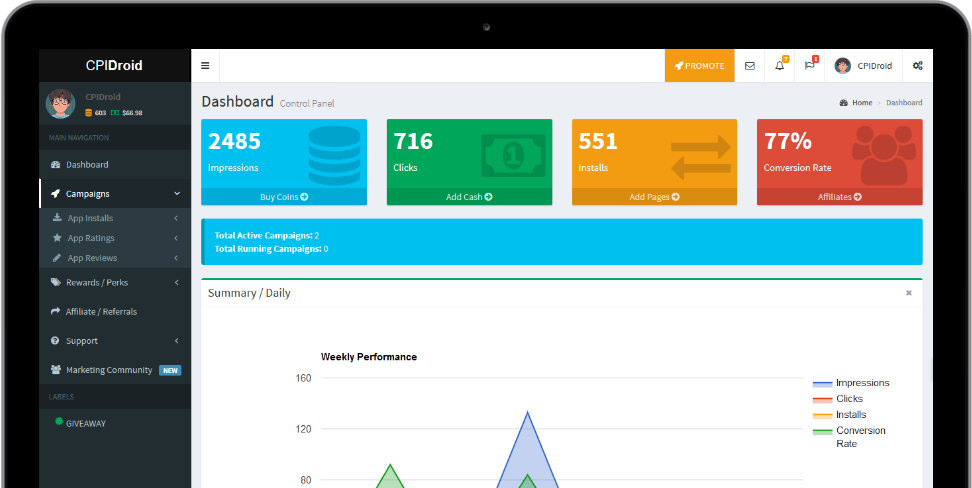
Task: Click the Installs exchange arrows icon
Action: pos(701,158)
